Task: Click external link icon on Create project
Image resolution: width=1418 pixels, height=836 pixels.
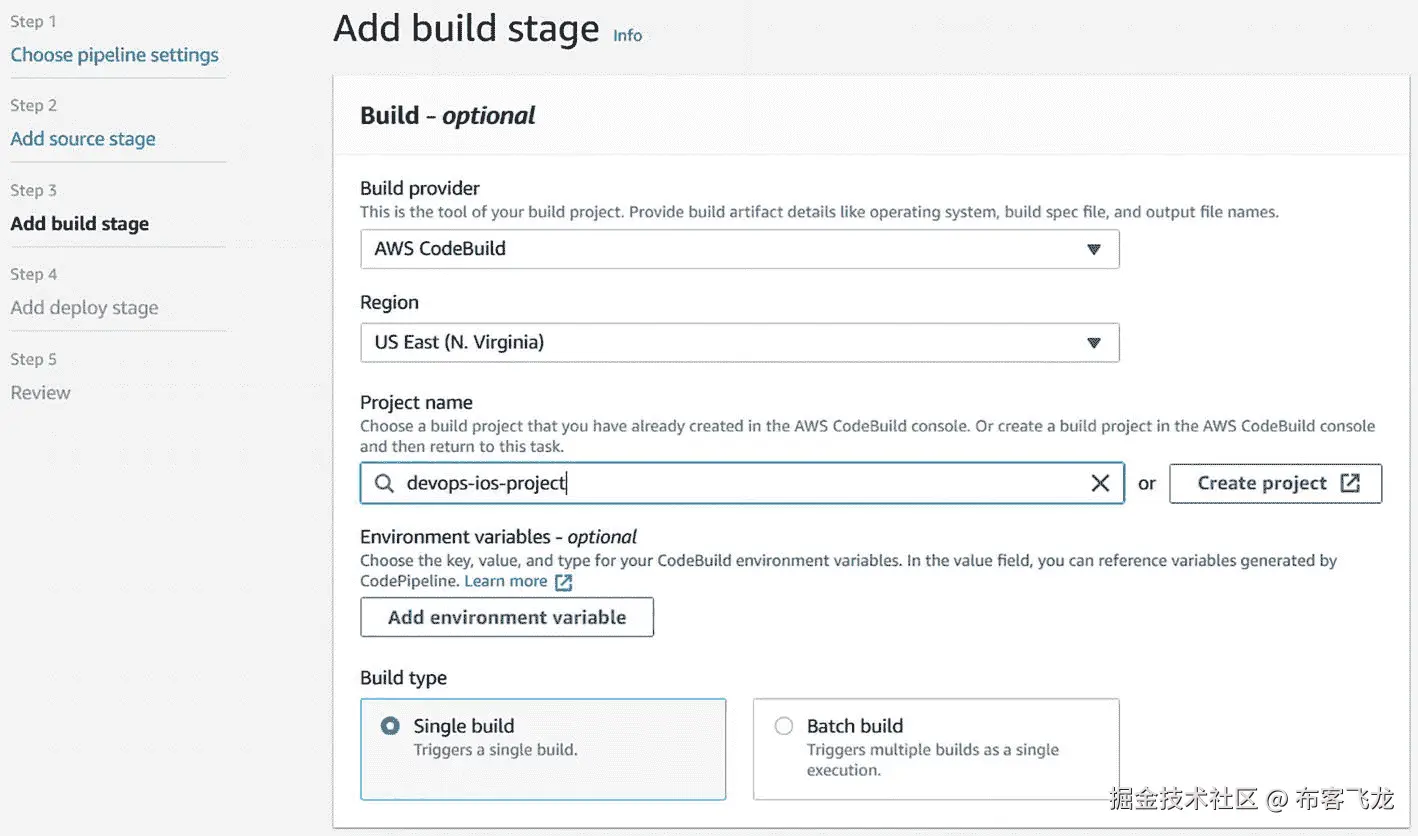Action: point(1350,484)
